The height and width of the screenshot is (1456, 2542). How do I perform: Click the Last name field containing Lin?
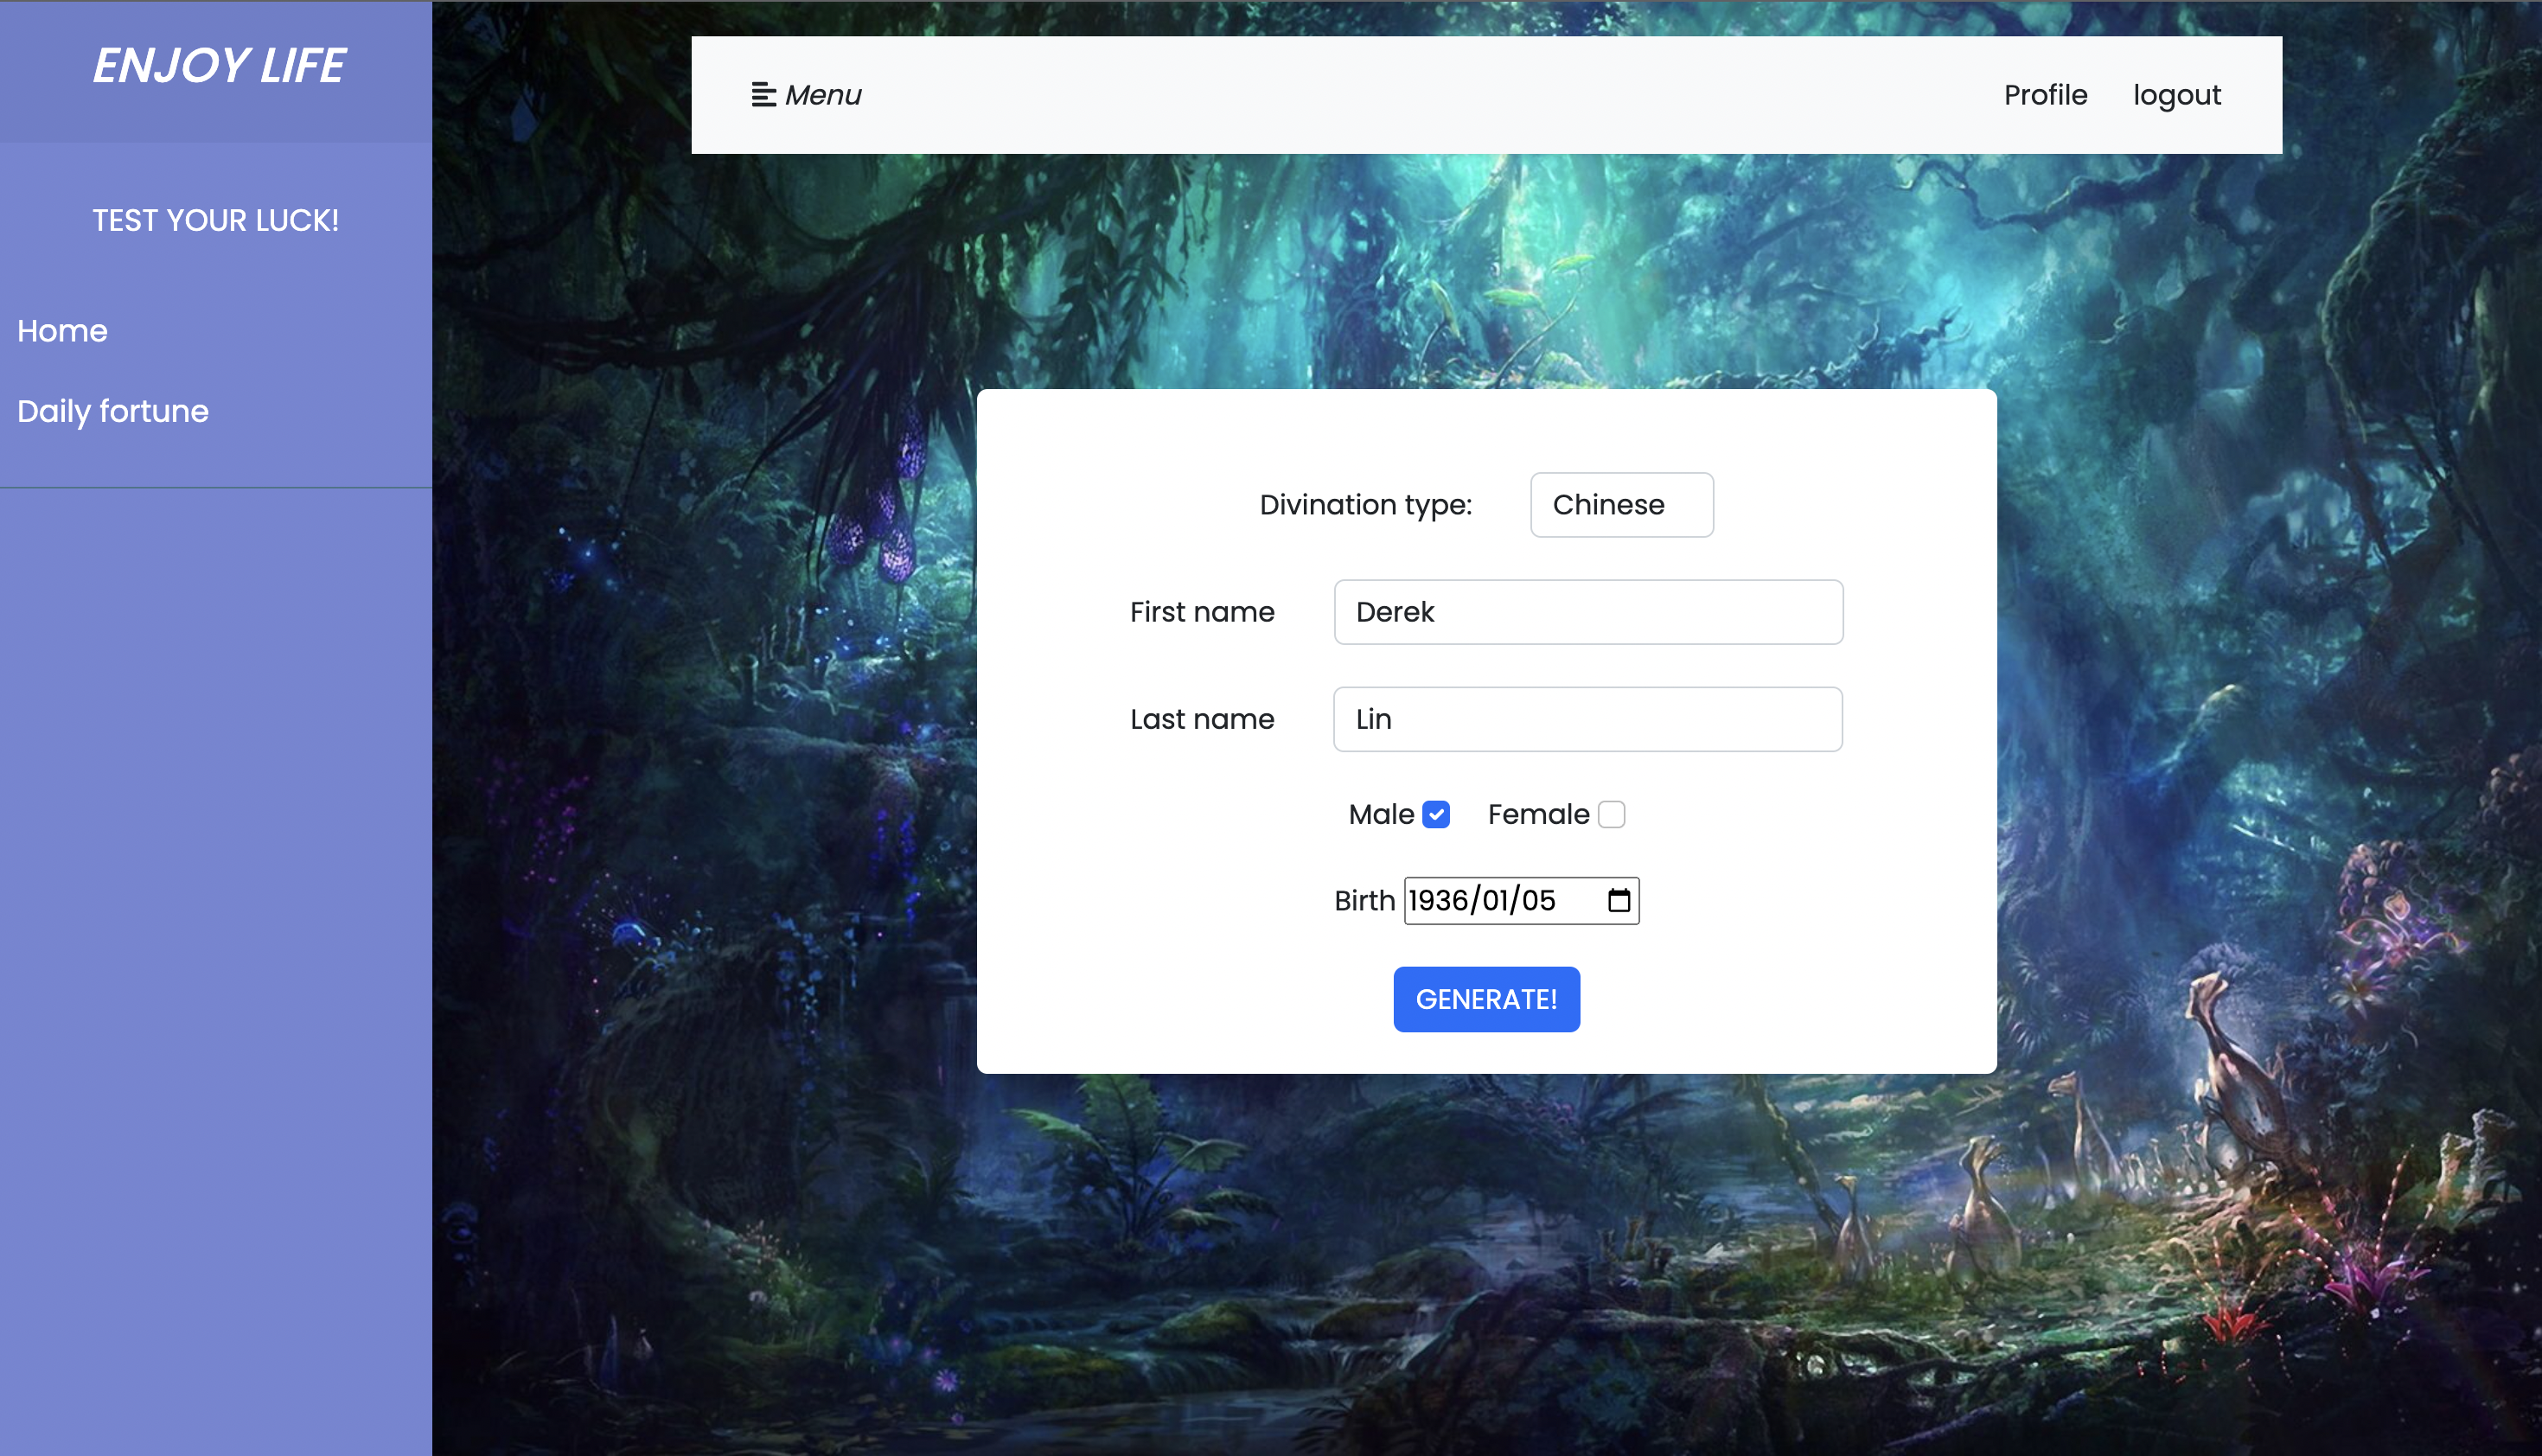point(1588,719)
